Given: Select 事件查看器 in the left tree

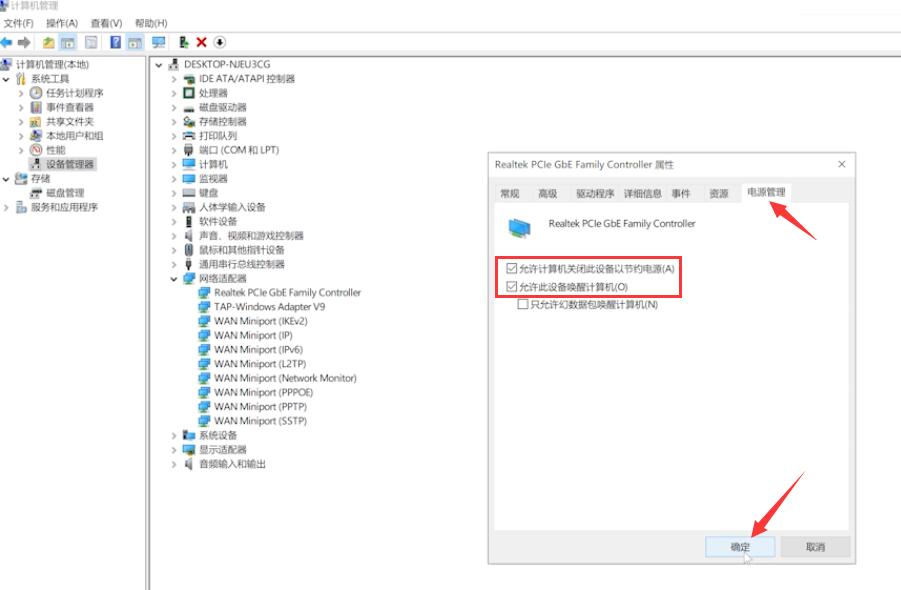Looking at the screenshot, I should pos(70,107).
